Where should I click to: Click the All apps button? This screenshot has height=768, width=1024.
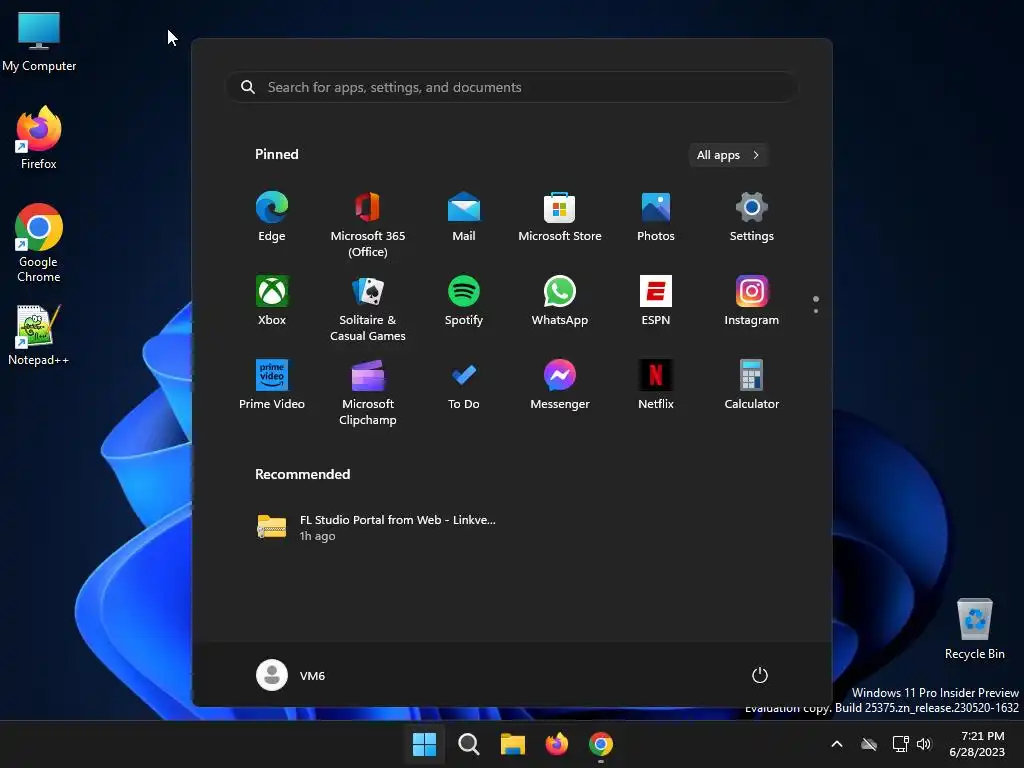pyautogui.click(x=728, y=155)
